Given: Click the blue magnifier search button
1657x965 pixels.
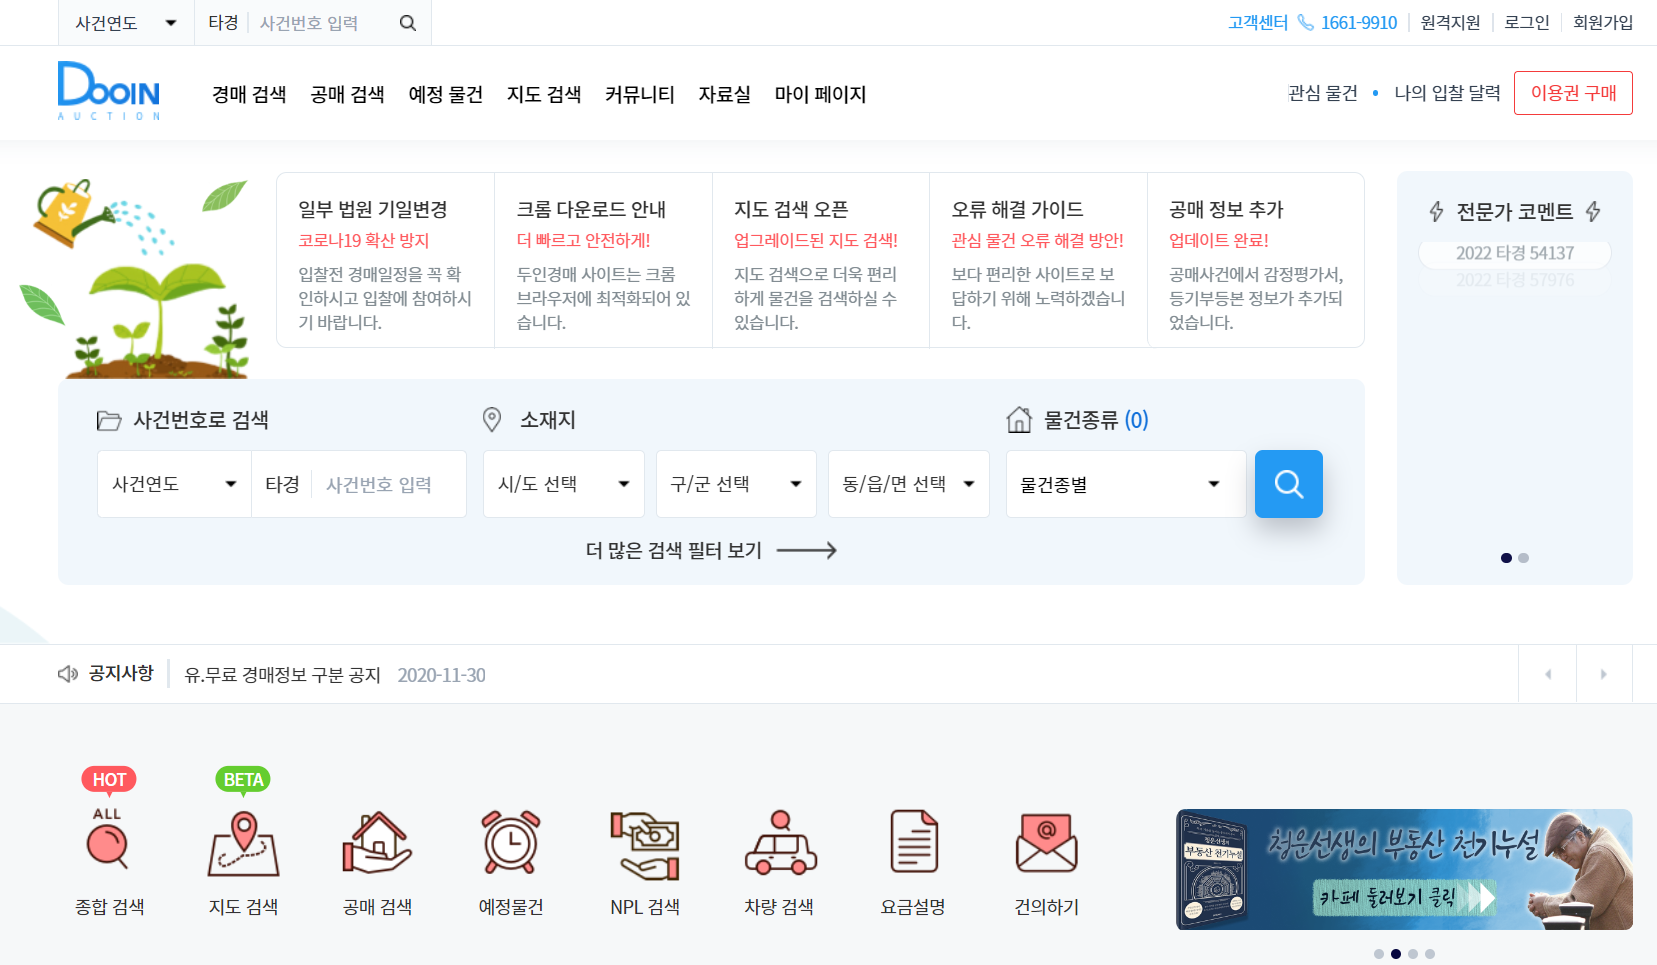Looking at the screenshot, I should [x=1288, y=484].
